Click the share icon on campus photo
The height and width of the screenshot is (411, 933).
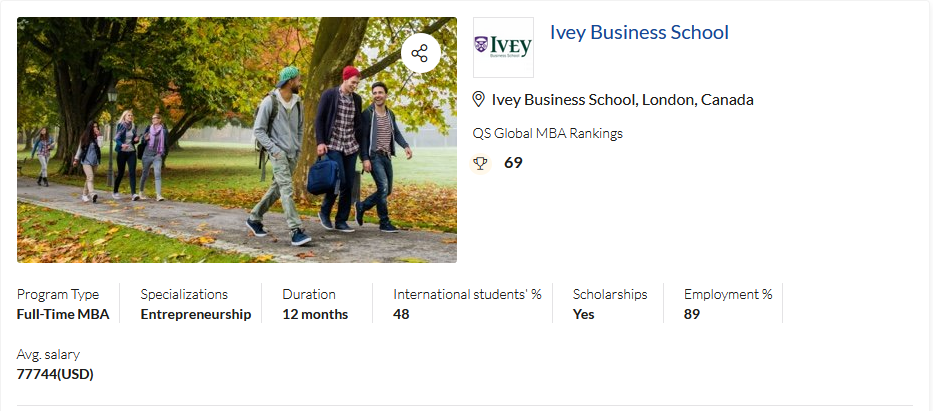click(x=420, y=53)
